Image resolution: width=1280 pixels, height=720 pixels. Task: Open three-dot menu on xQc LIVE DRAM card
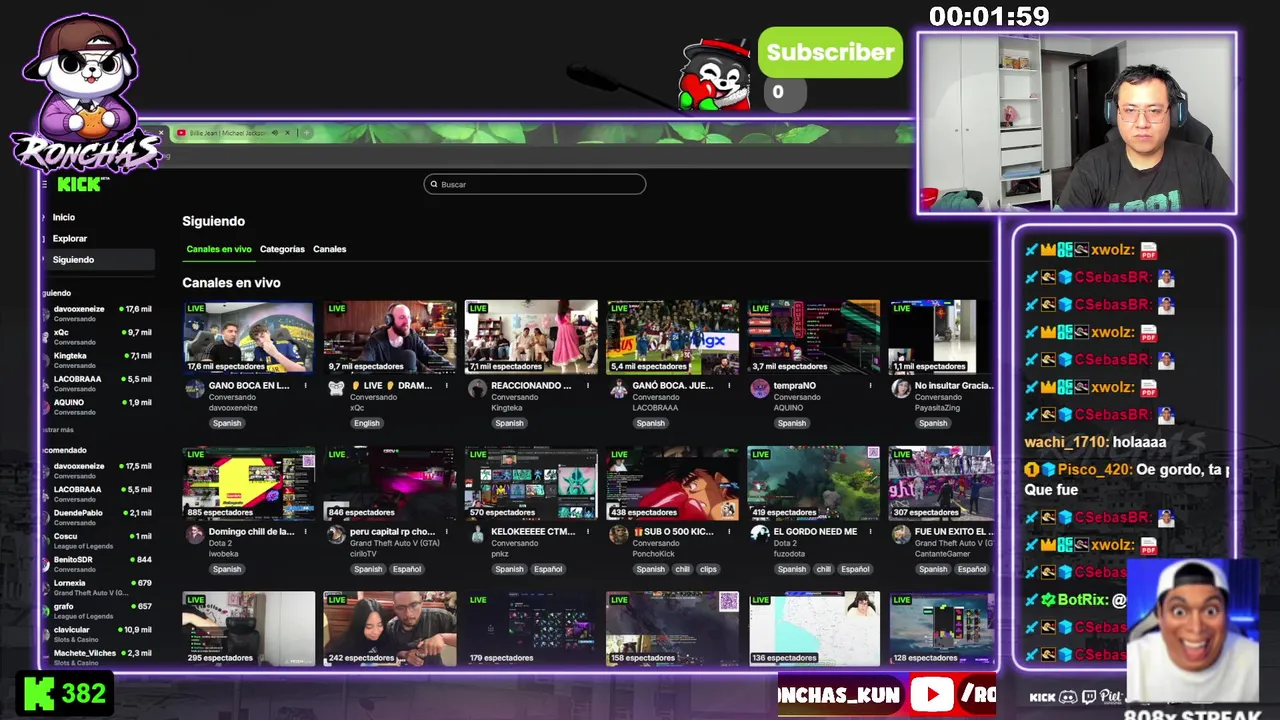447,385
